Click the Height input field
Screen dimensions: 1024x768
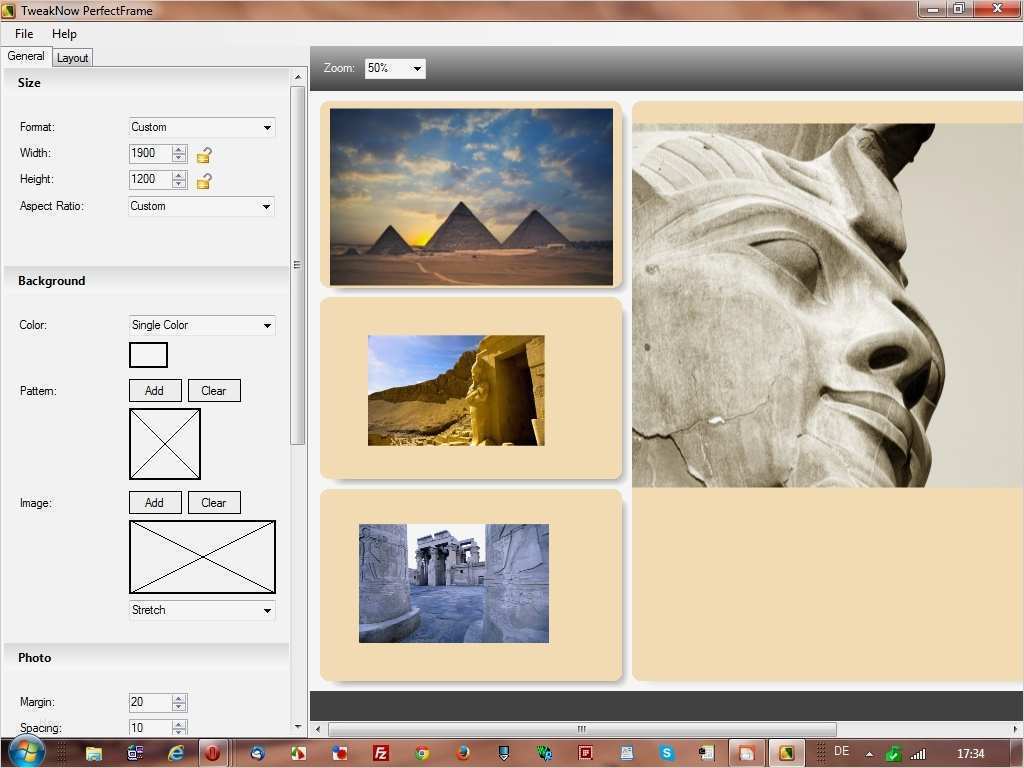pos(150,180)
